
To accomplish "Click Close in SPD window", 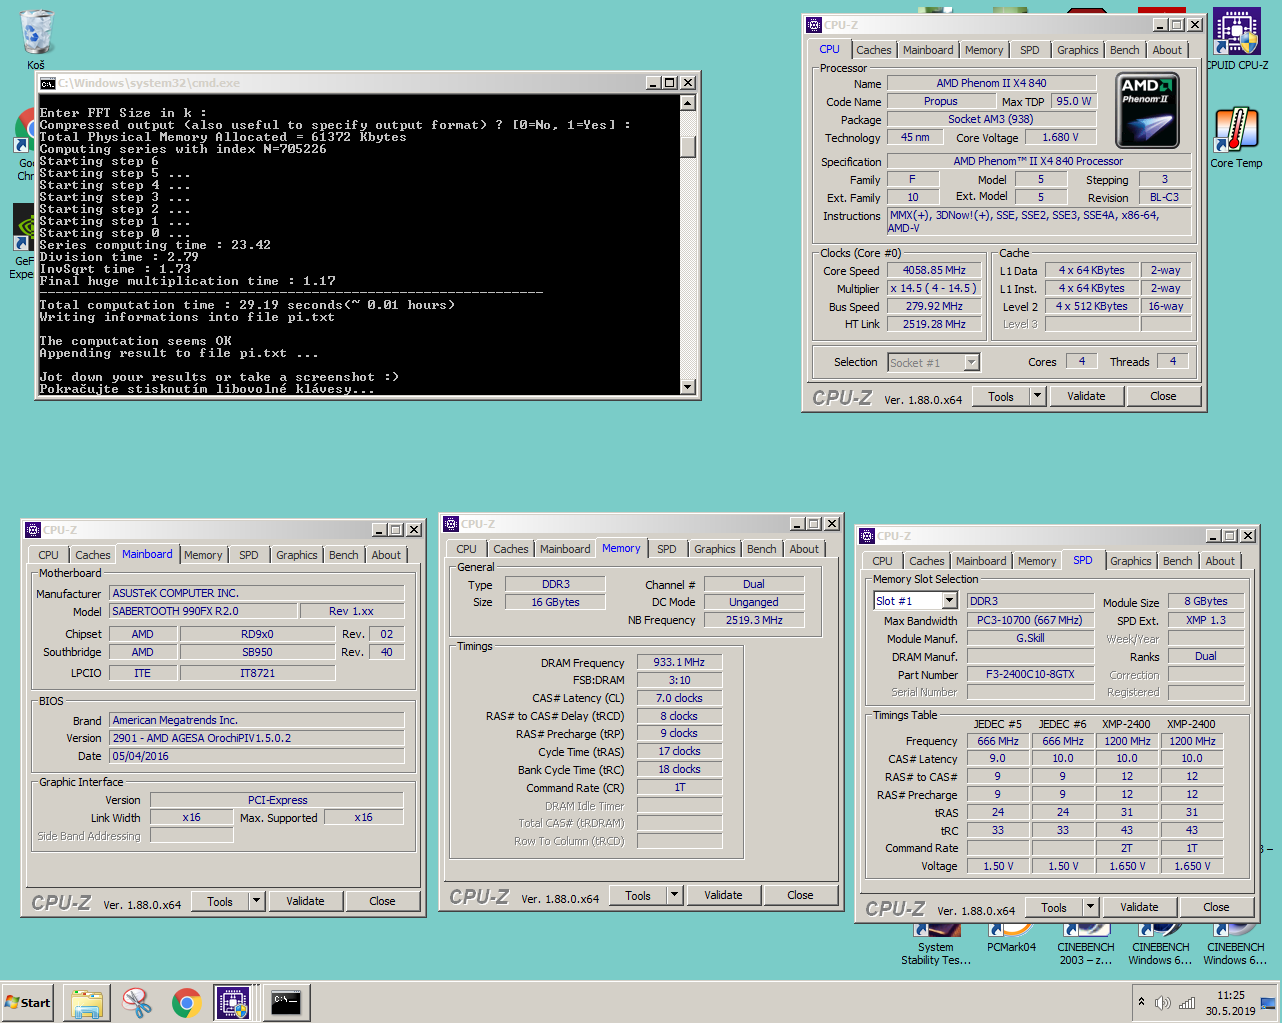I will pos(1216,907).
